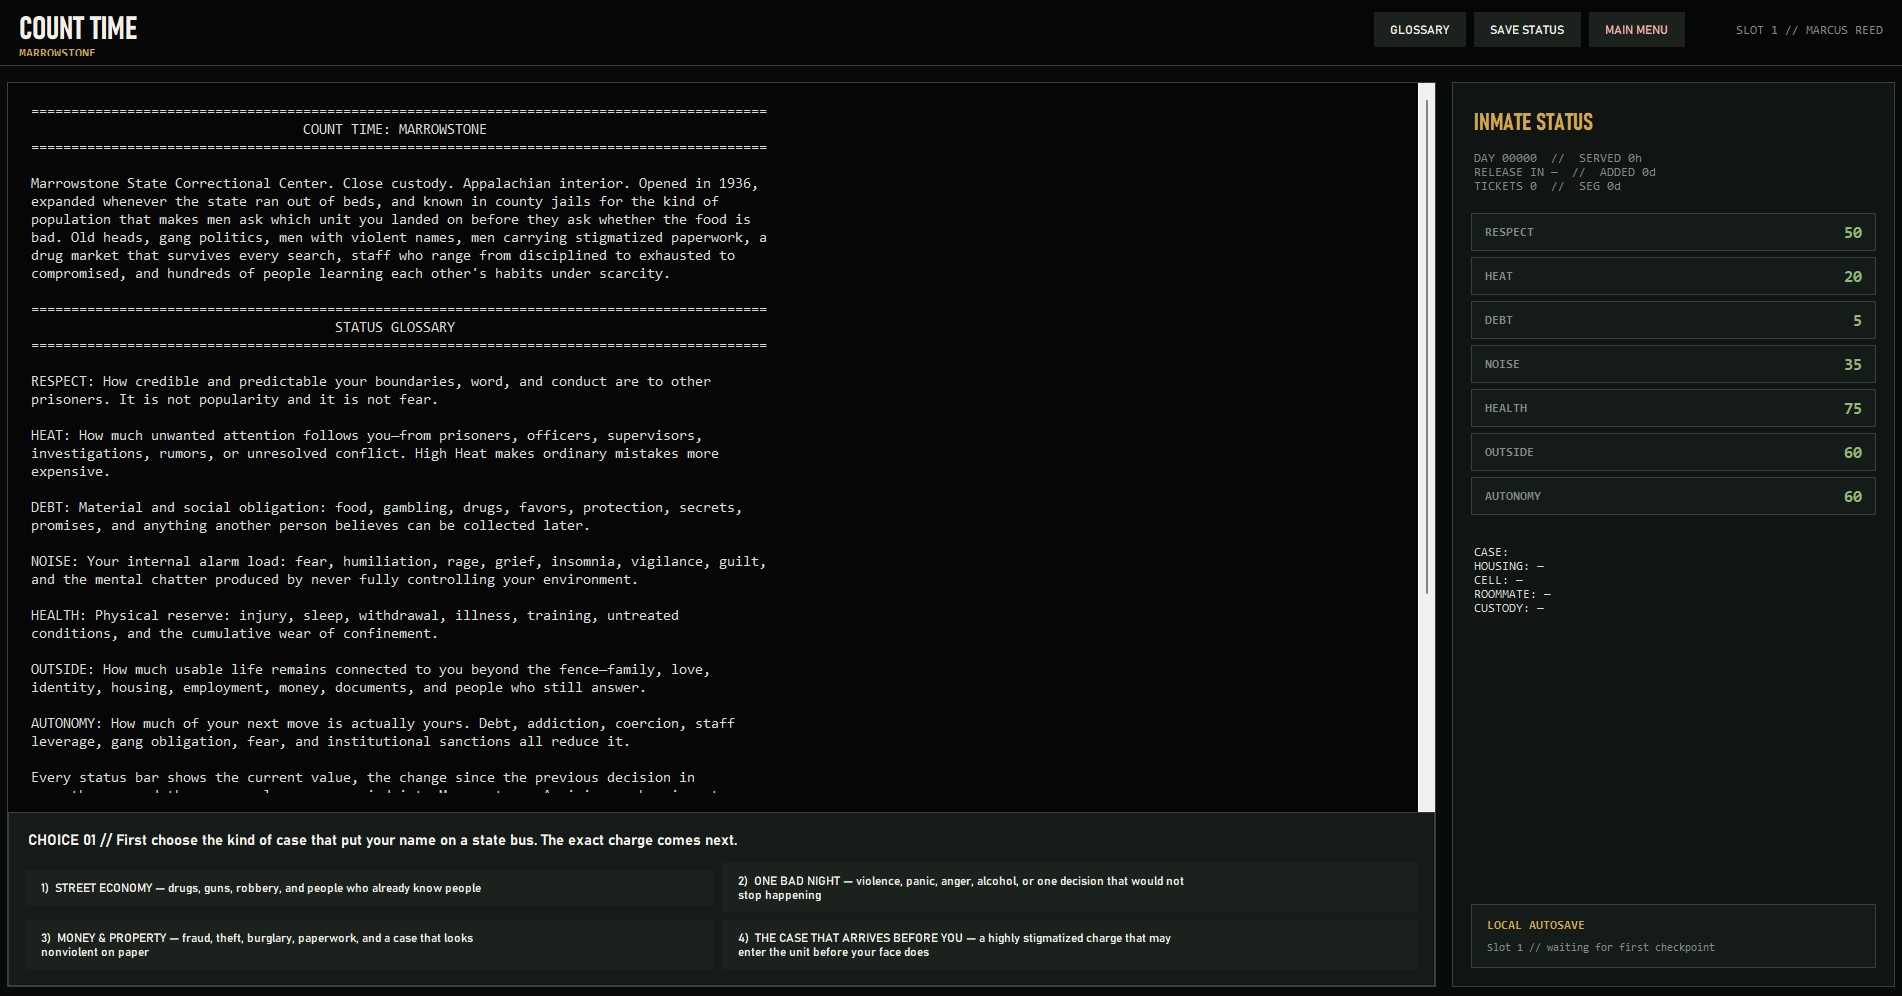Select the Heat status bar
The height and width of the screenshot is (996, 1902).
[x=1673, y=276]
